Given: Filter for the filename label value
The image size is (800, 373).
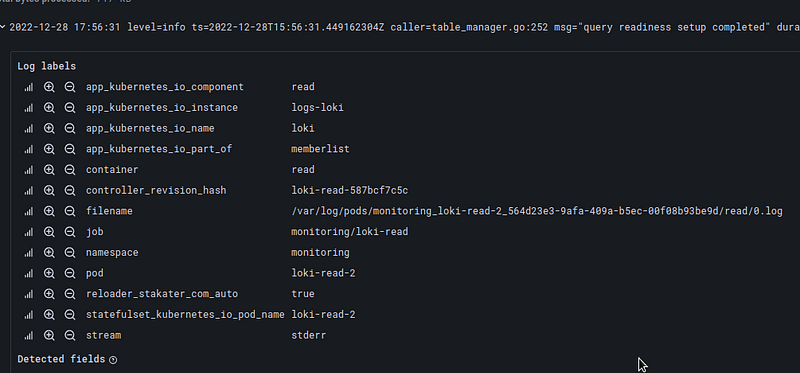Looking at the screenshot, I should [x=49, y=211].
